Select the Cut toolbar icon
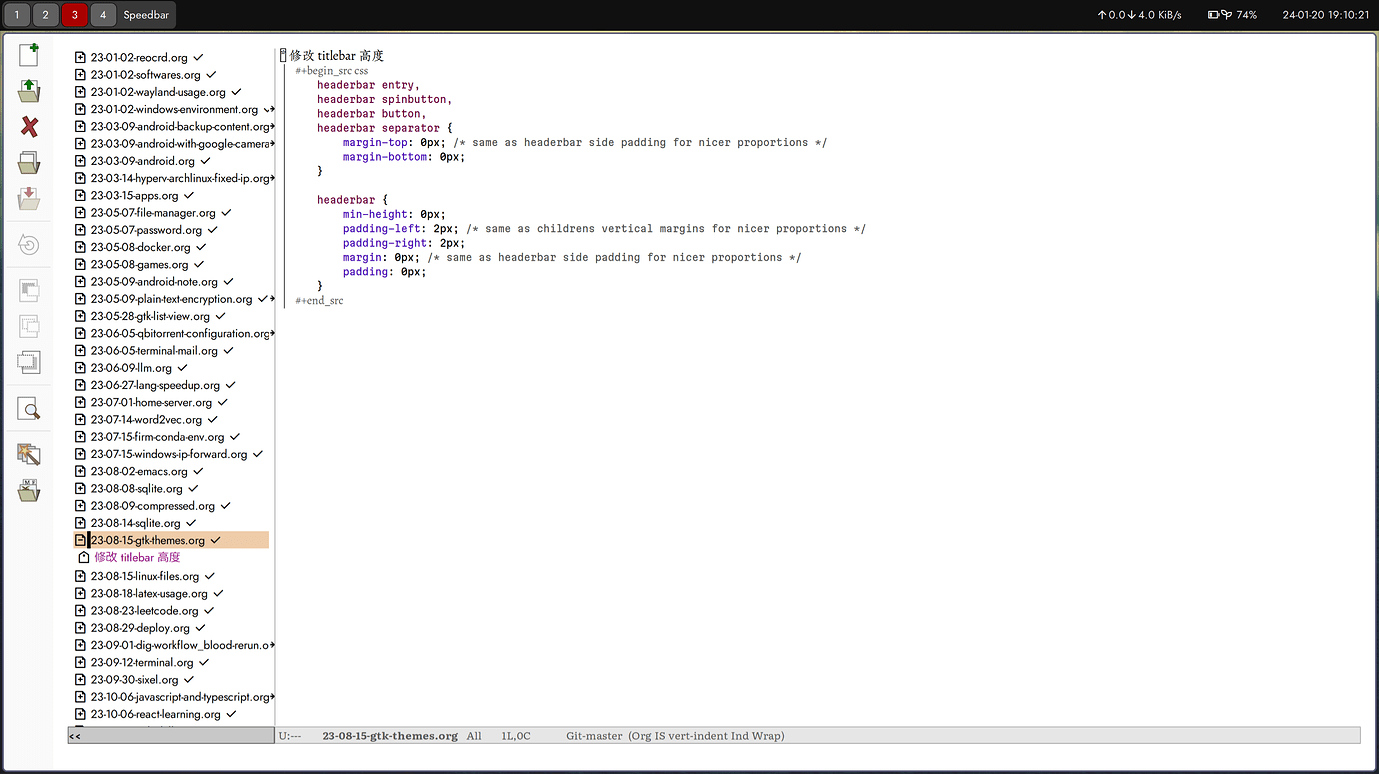1380x774 pixels. [x=28, y=290]
